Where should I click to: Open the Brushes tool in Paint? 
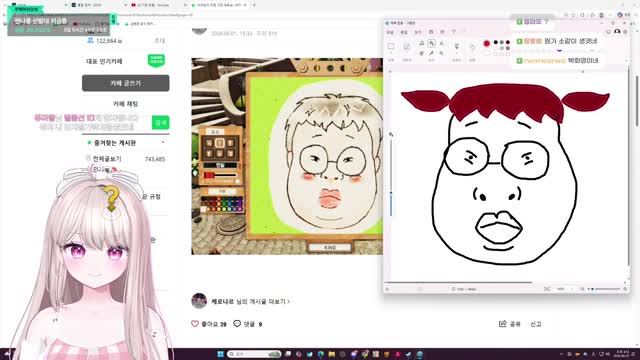[x=457, y=46]
